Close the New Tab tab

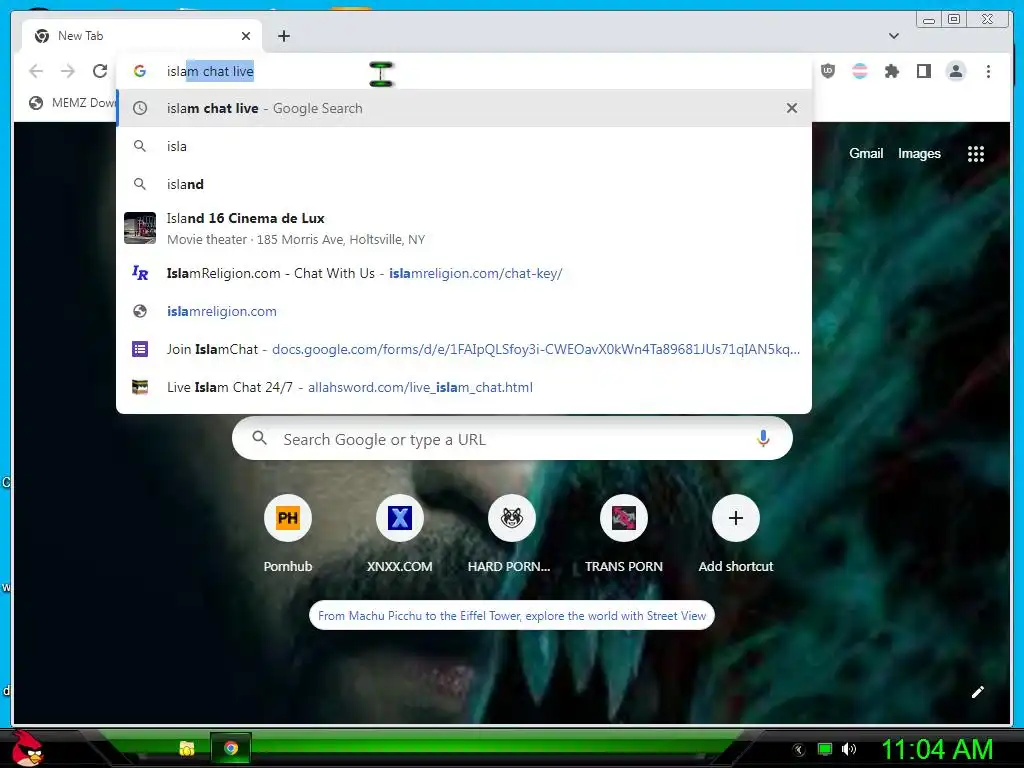point(246,36)
